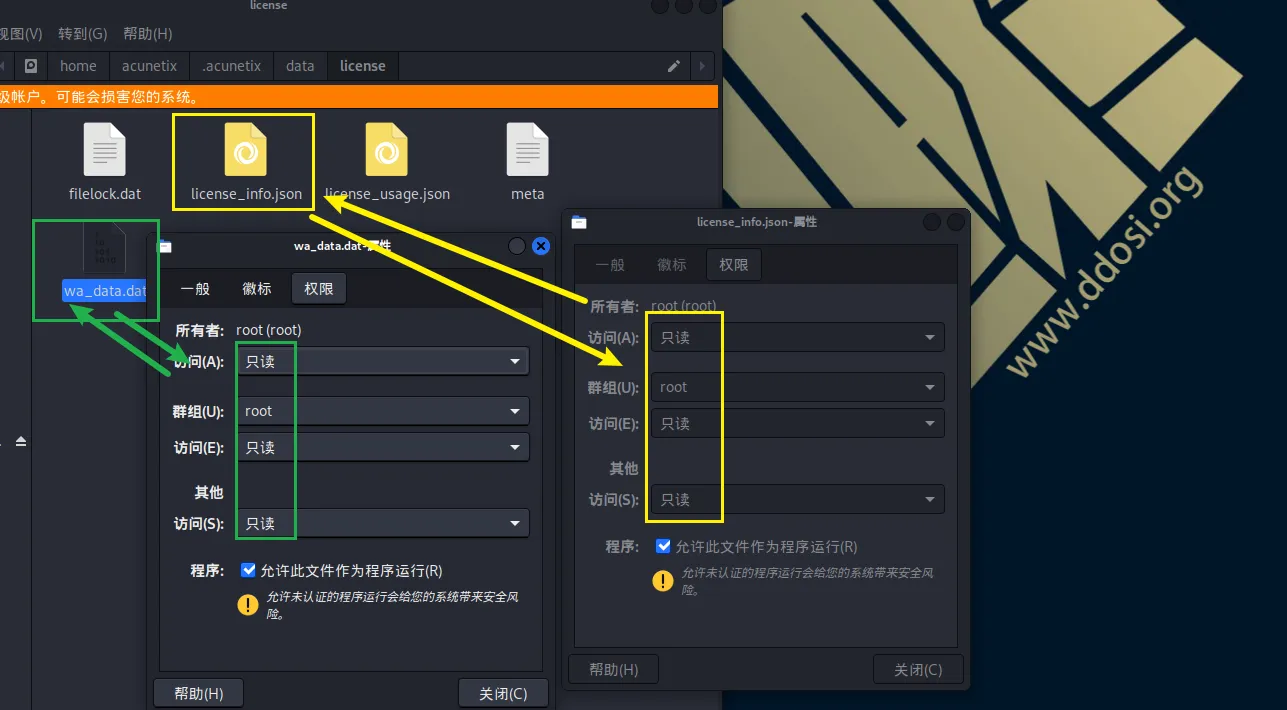Viewport: 1287px width, 710px height.
Task: Switch to 一般 tab in license_info.json properties
Action: click(x=610, y=265)
